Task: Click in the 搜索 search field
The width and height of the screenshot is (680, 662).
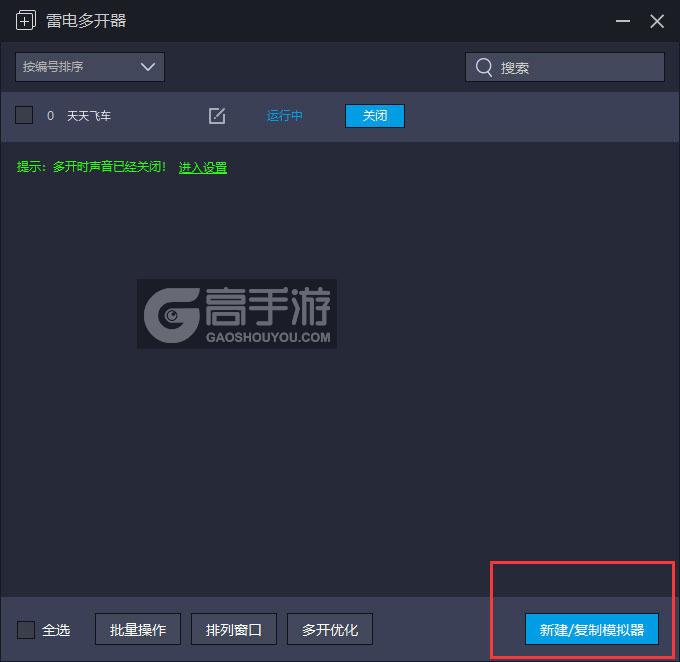Action: pyautogui.click(x=565, y=67)
